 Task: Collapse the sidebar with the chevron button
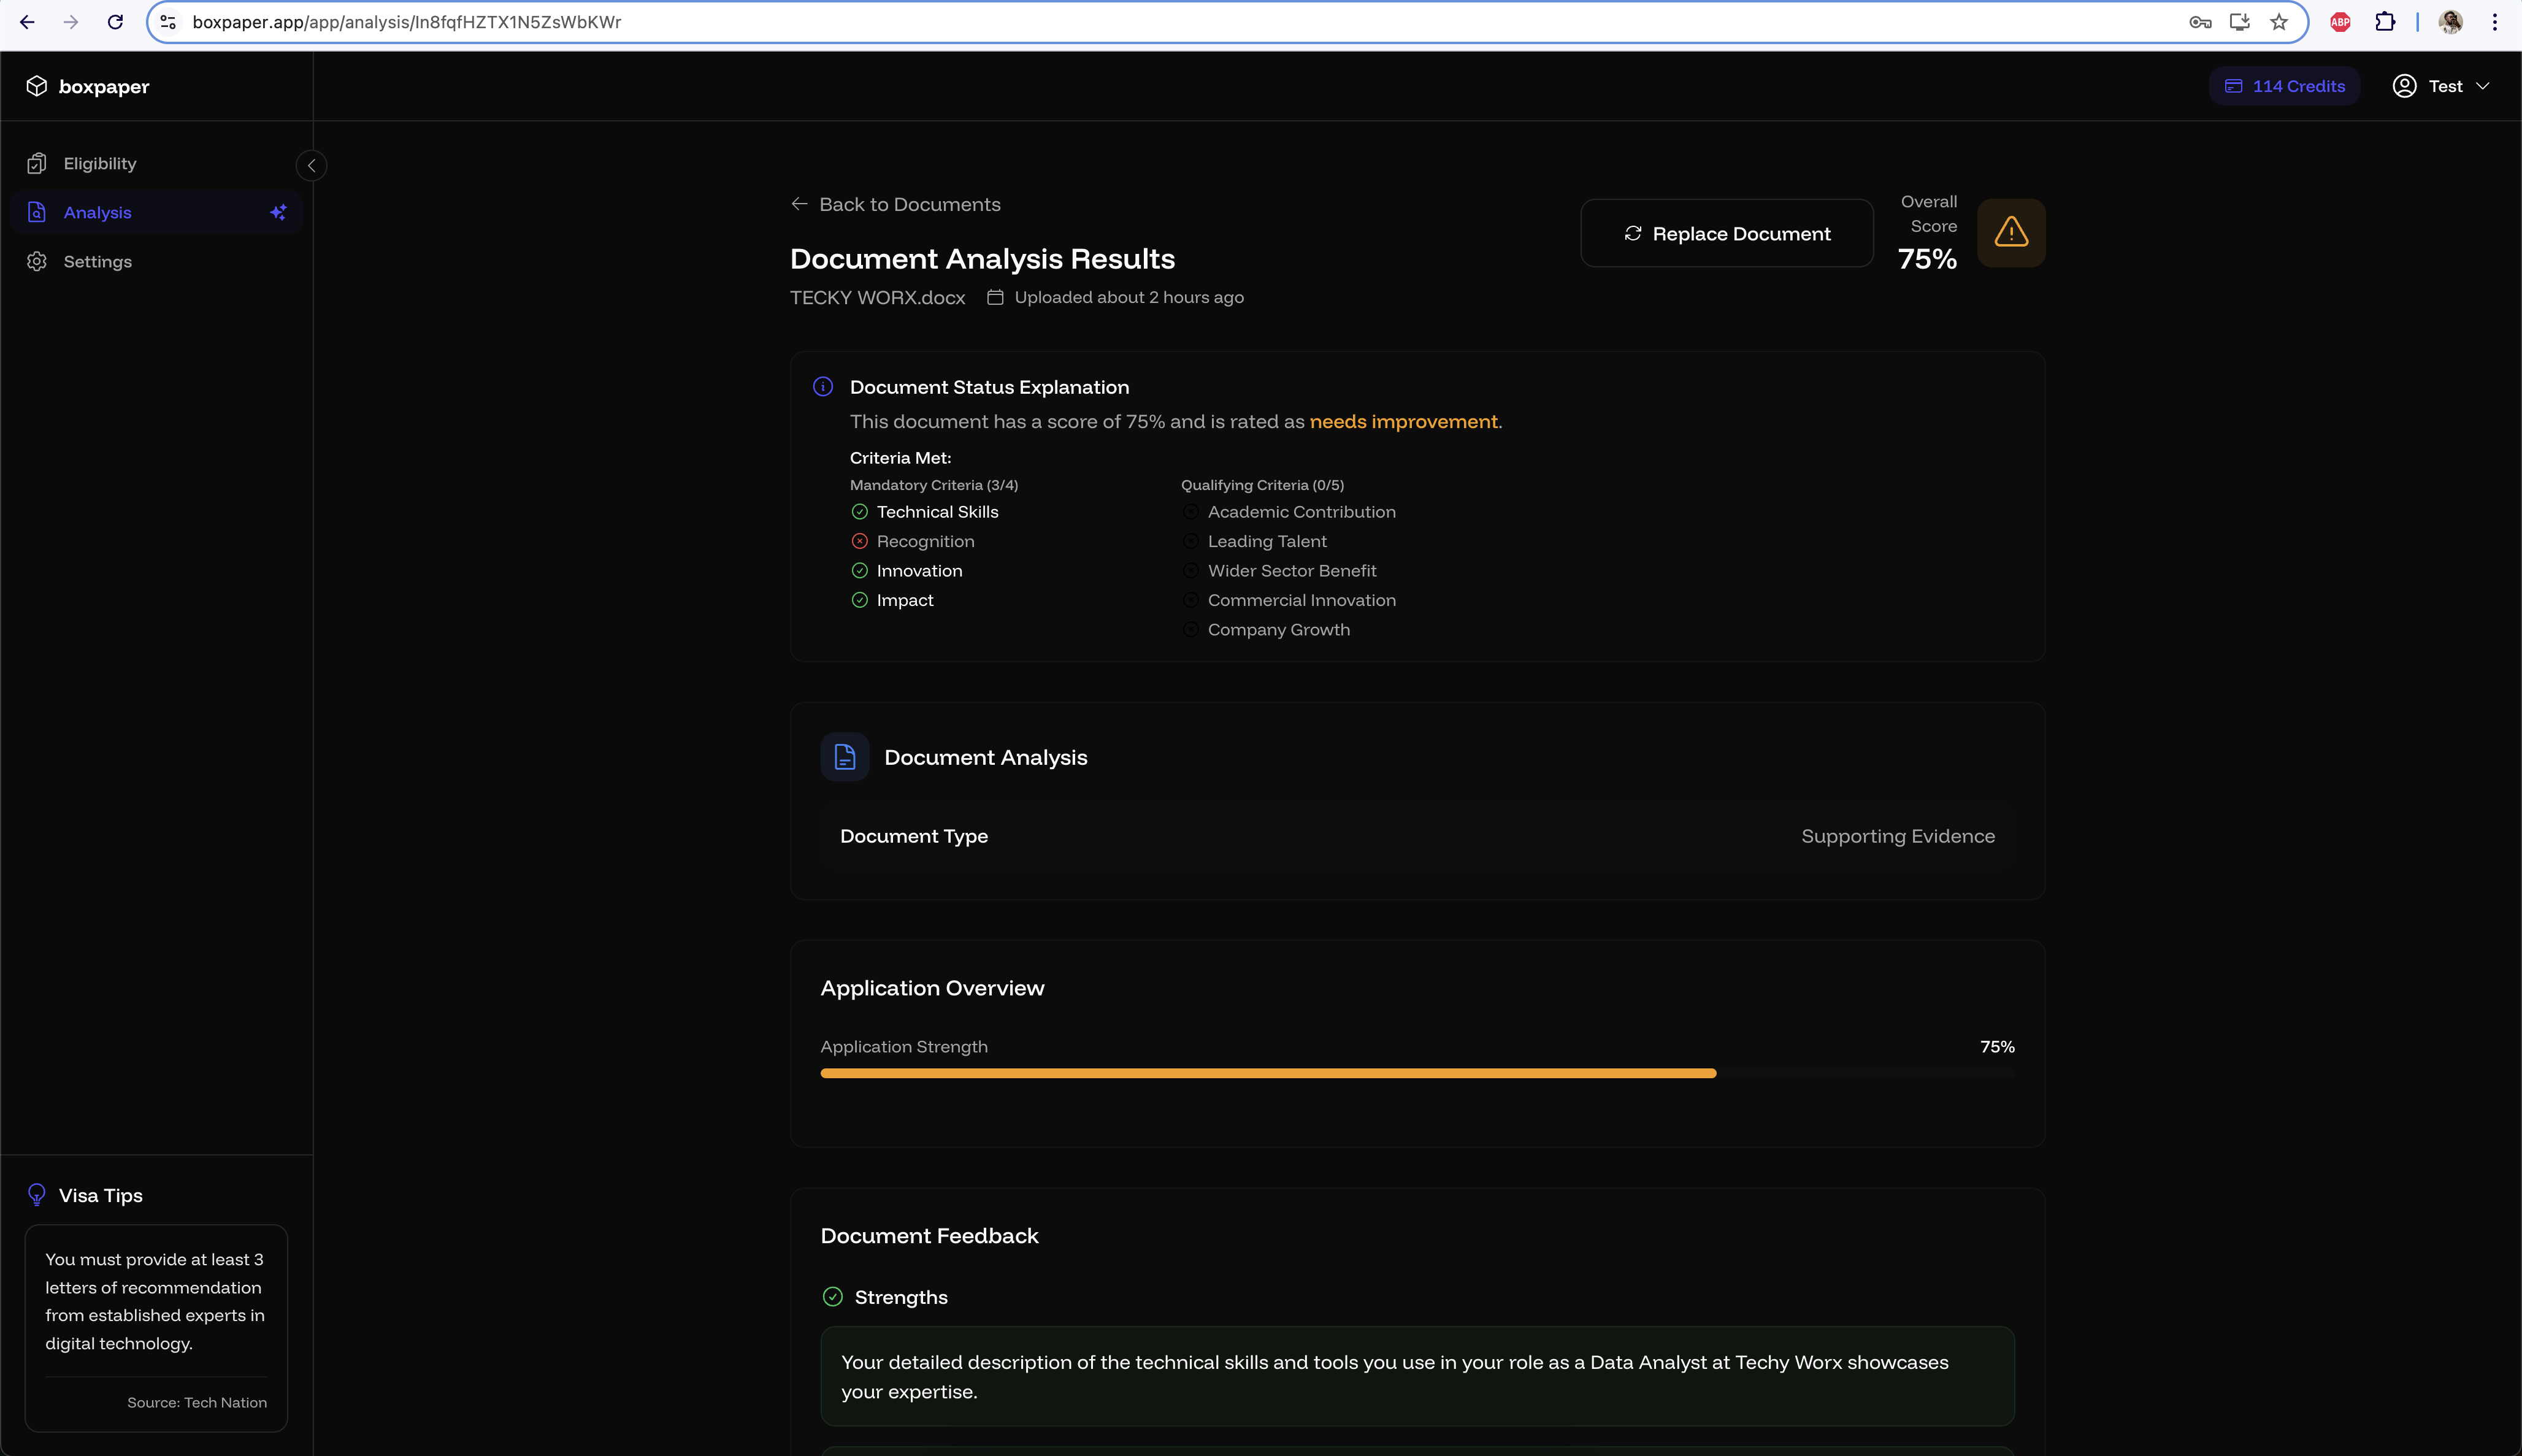coord(312,166)
